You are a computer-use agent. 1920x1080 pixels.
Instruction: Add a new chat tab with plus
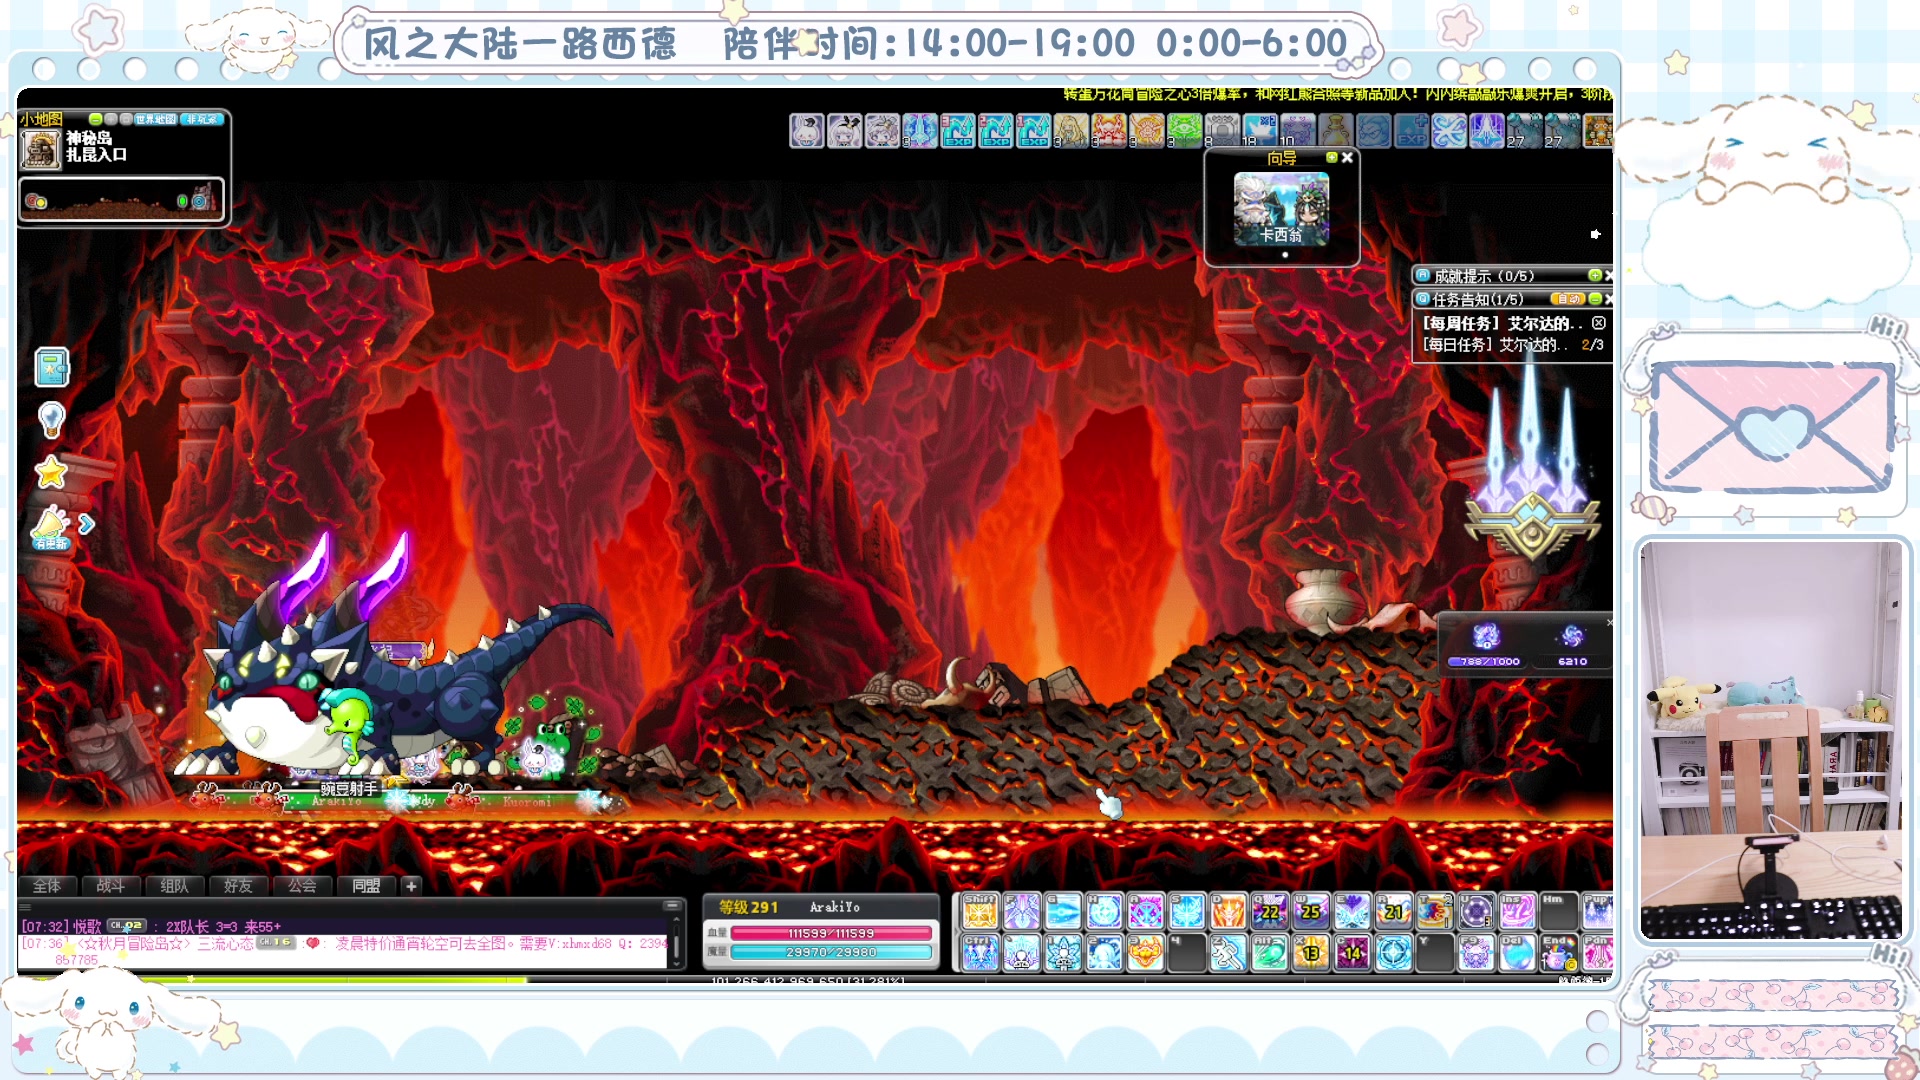pyautogui.click(x=411, y=886)
